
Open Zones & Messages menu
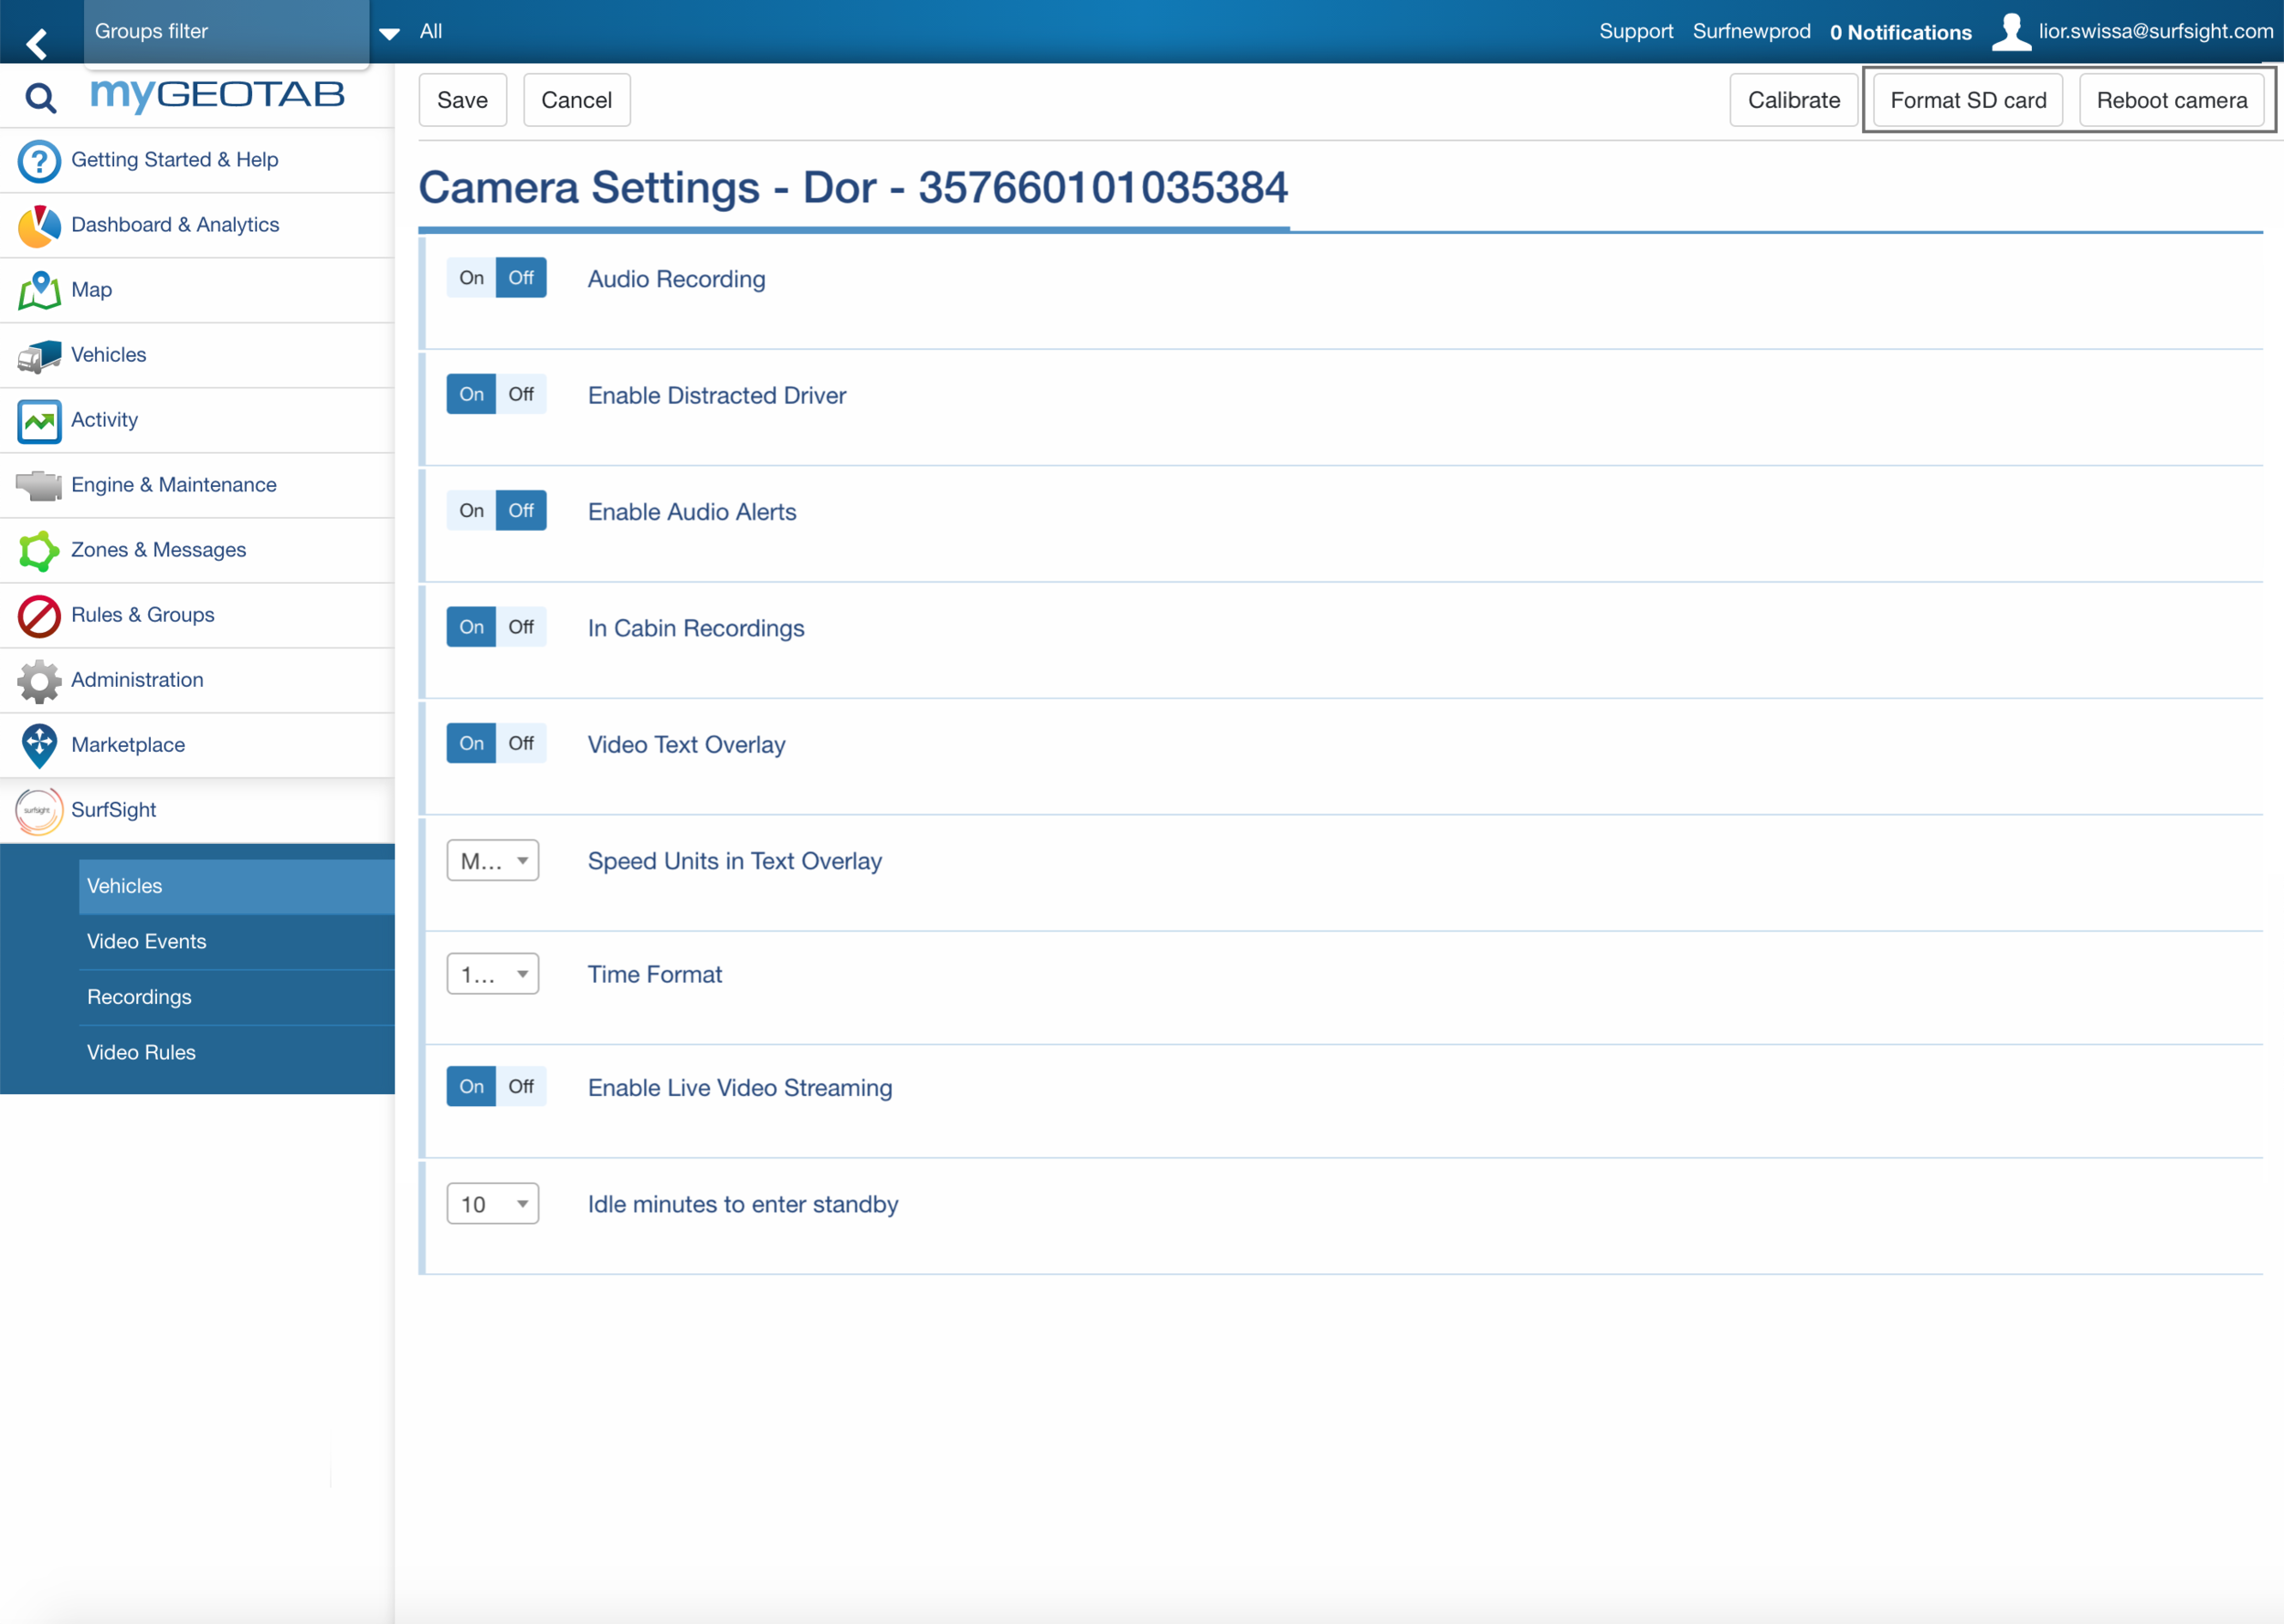197,550
